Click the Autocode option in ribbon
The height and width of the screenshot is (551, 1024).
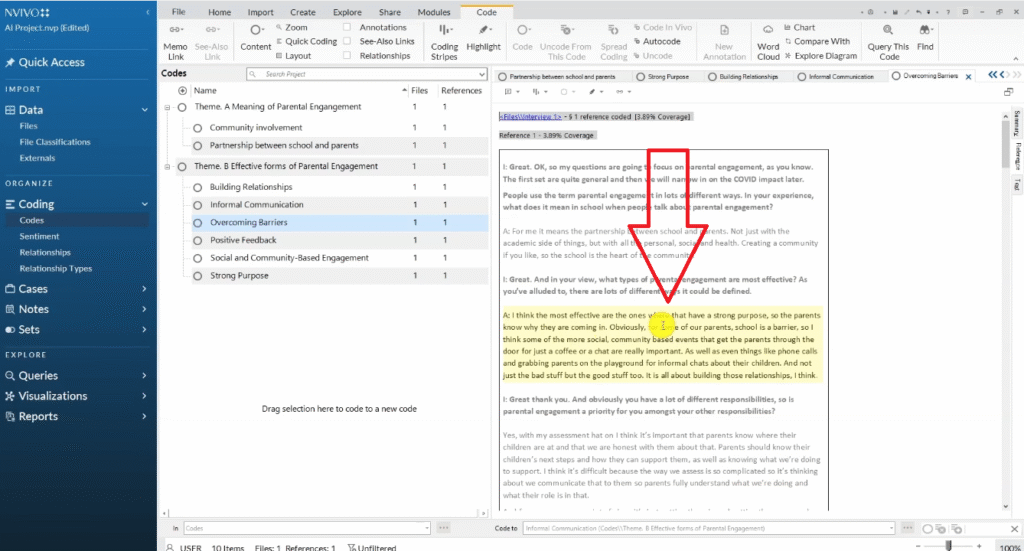661,42
